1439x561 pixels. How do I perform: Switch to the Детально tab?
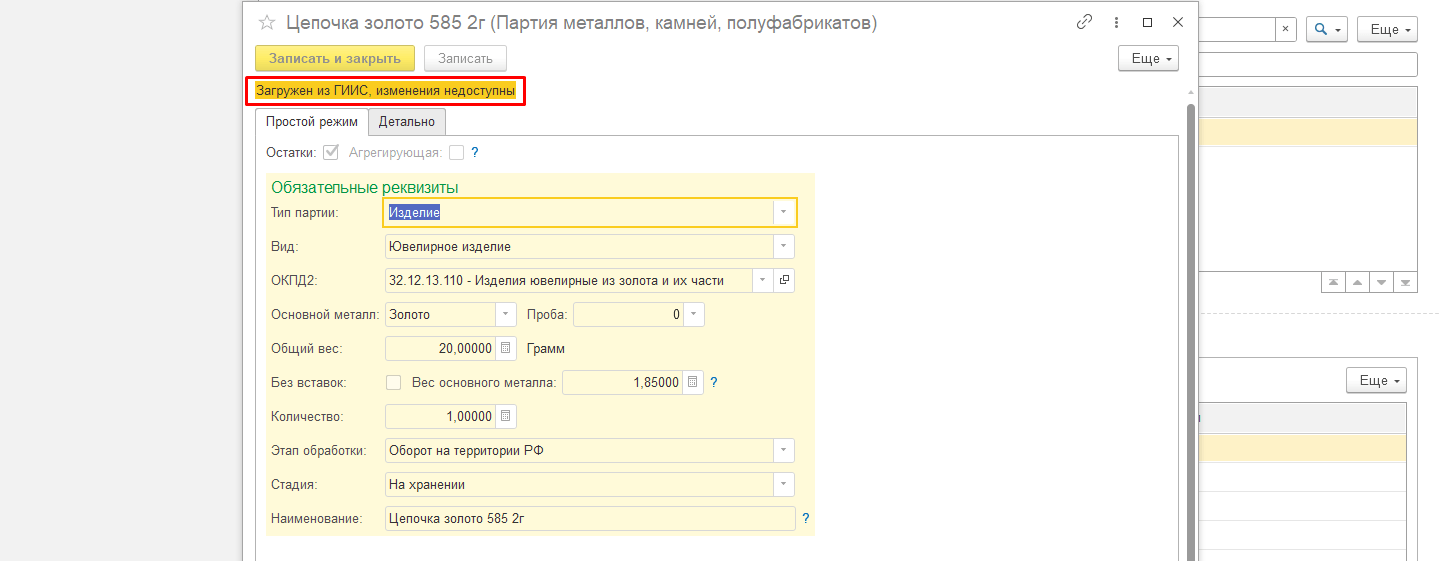(x=407, y=122)
